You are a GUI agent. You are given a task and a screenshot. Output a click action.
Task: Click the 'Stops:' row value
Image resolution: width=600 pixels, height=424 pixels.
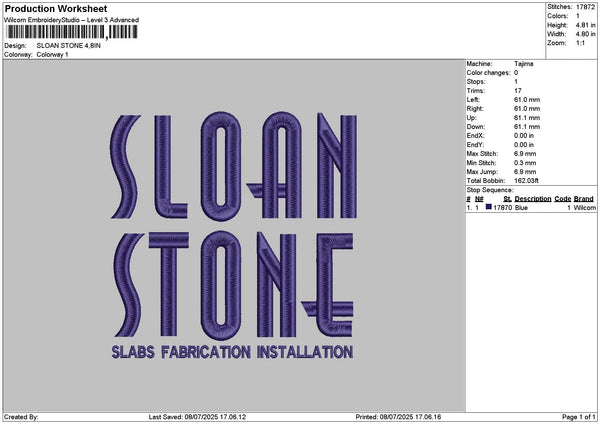[x=516, y=82]
